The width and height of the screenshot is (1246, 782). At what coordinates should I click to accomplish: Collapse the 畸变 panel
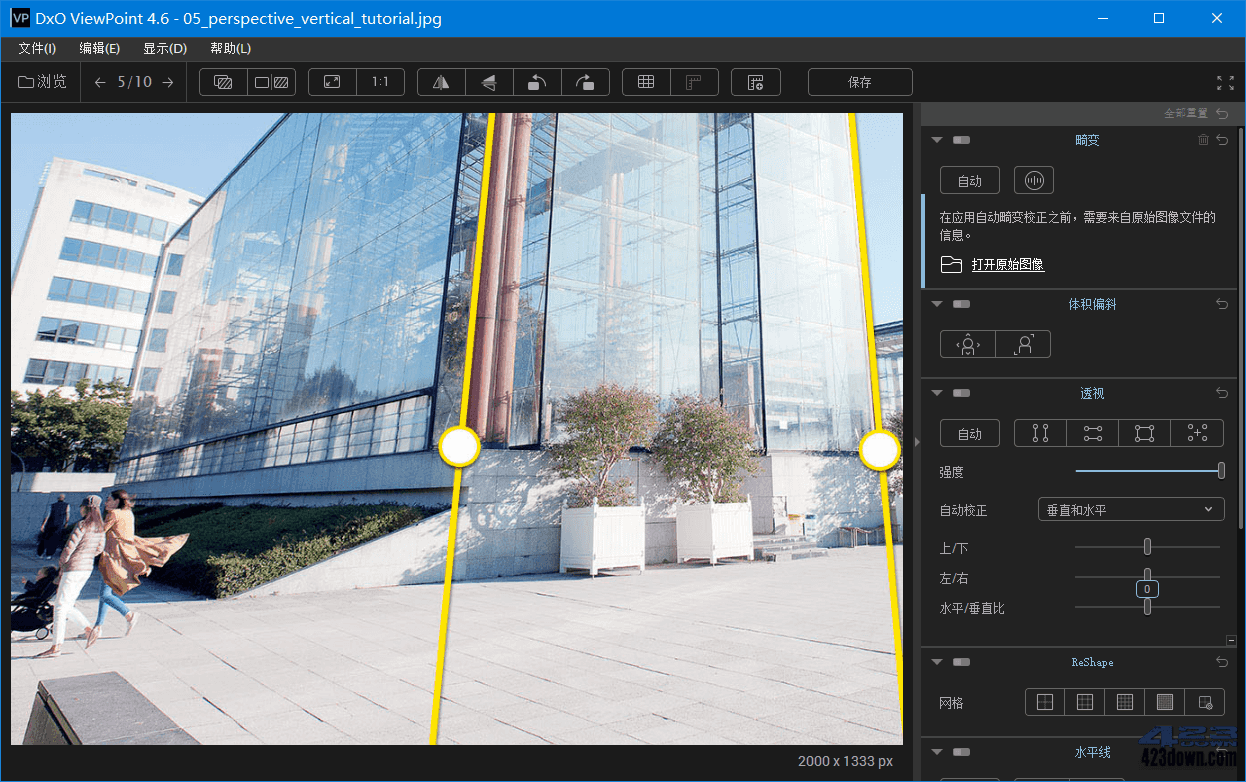(x=937, y=140)
